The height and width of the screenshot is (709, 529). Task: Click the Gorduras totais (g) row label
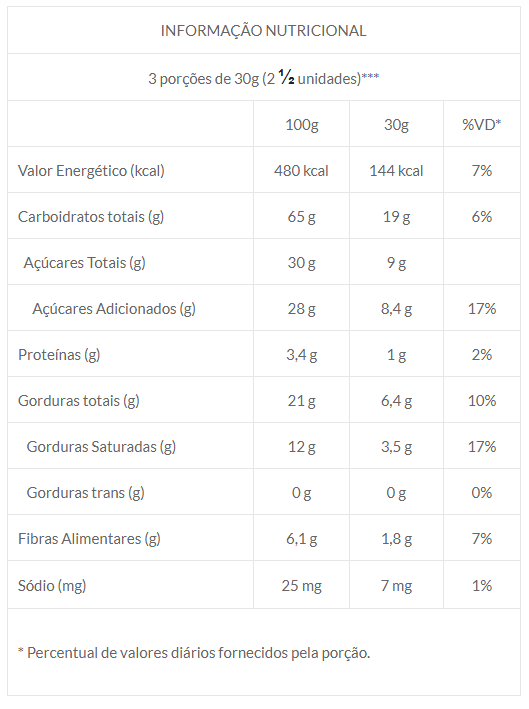point(79,401)
